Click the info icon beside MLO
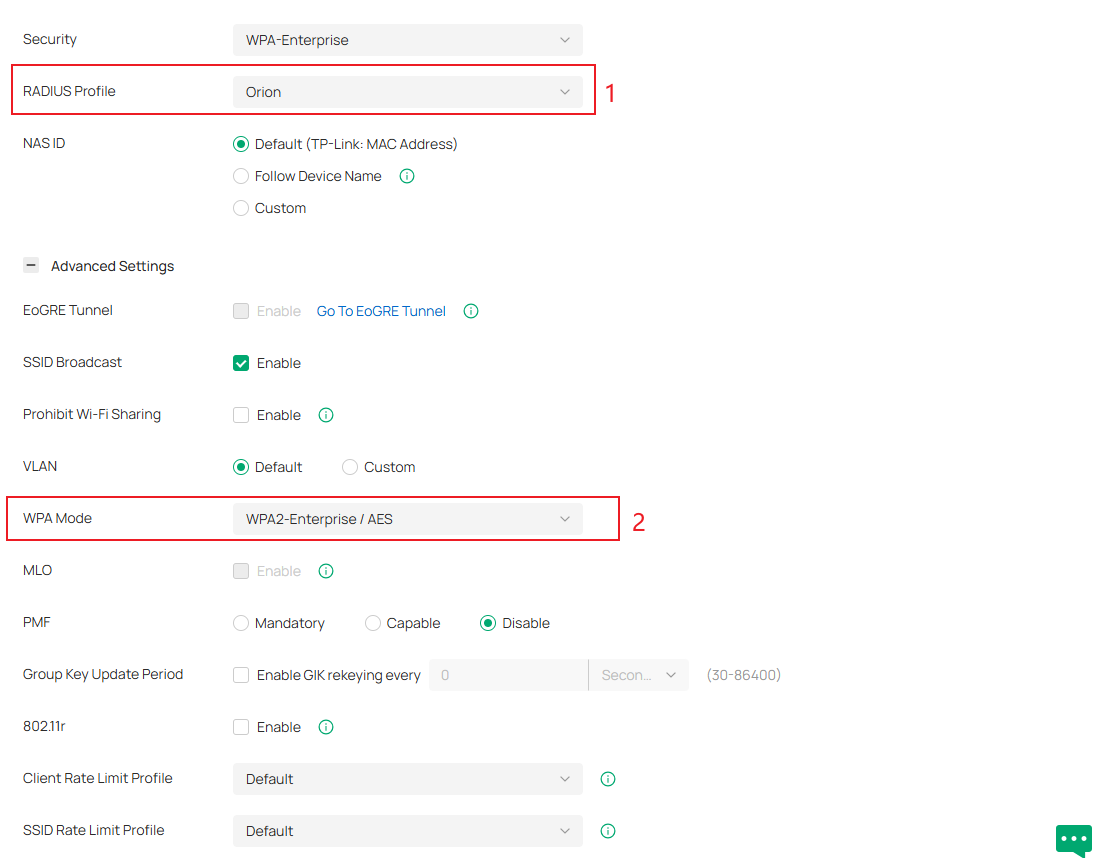 click(x=325, y=570)
